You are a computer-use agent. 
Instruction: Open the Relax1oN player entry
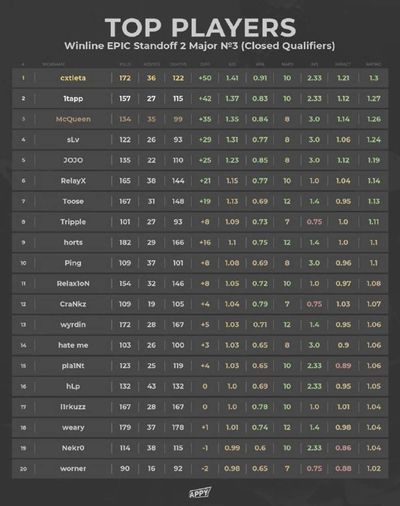point(73,284)
